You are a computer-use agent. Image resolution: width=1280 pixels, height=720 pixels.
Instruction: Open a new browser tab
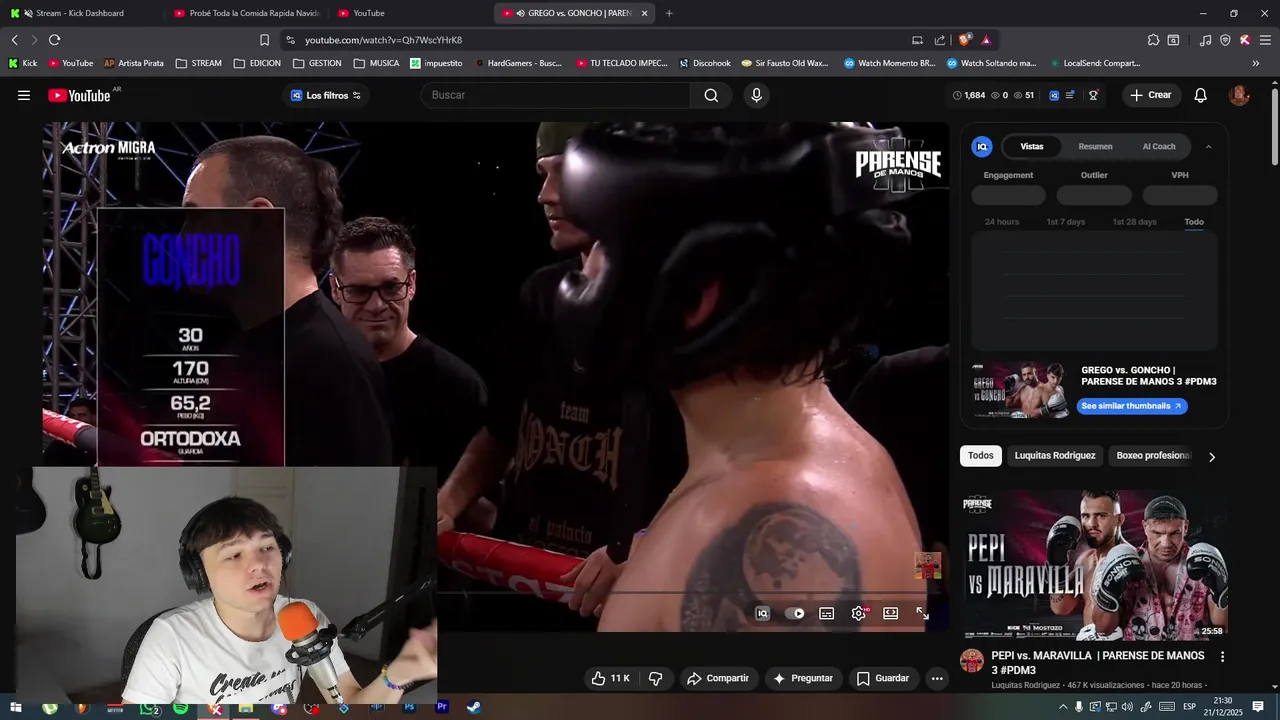[x=669, y=13]
